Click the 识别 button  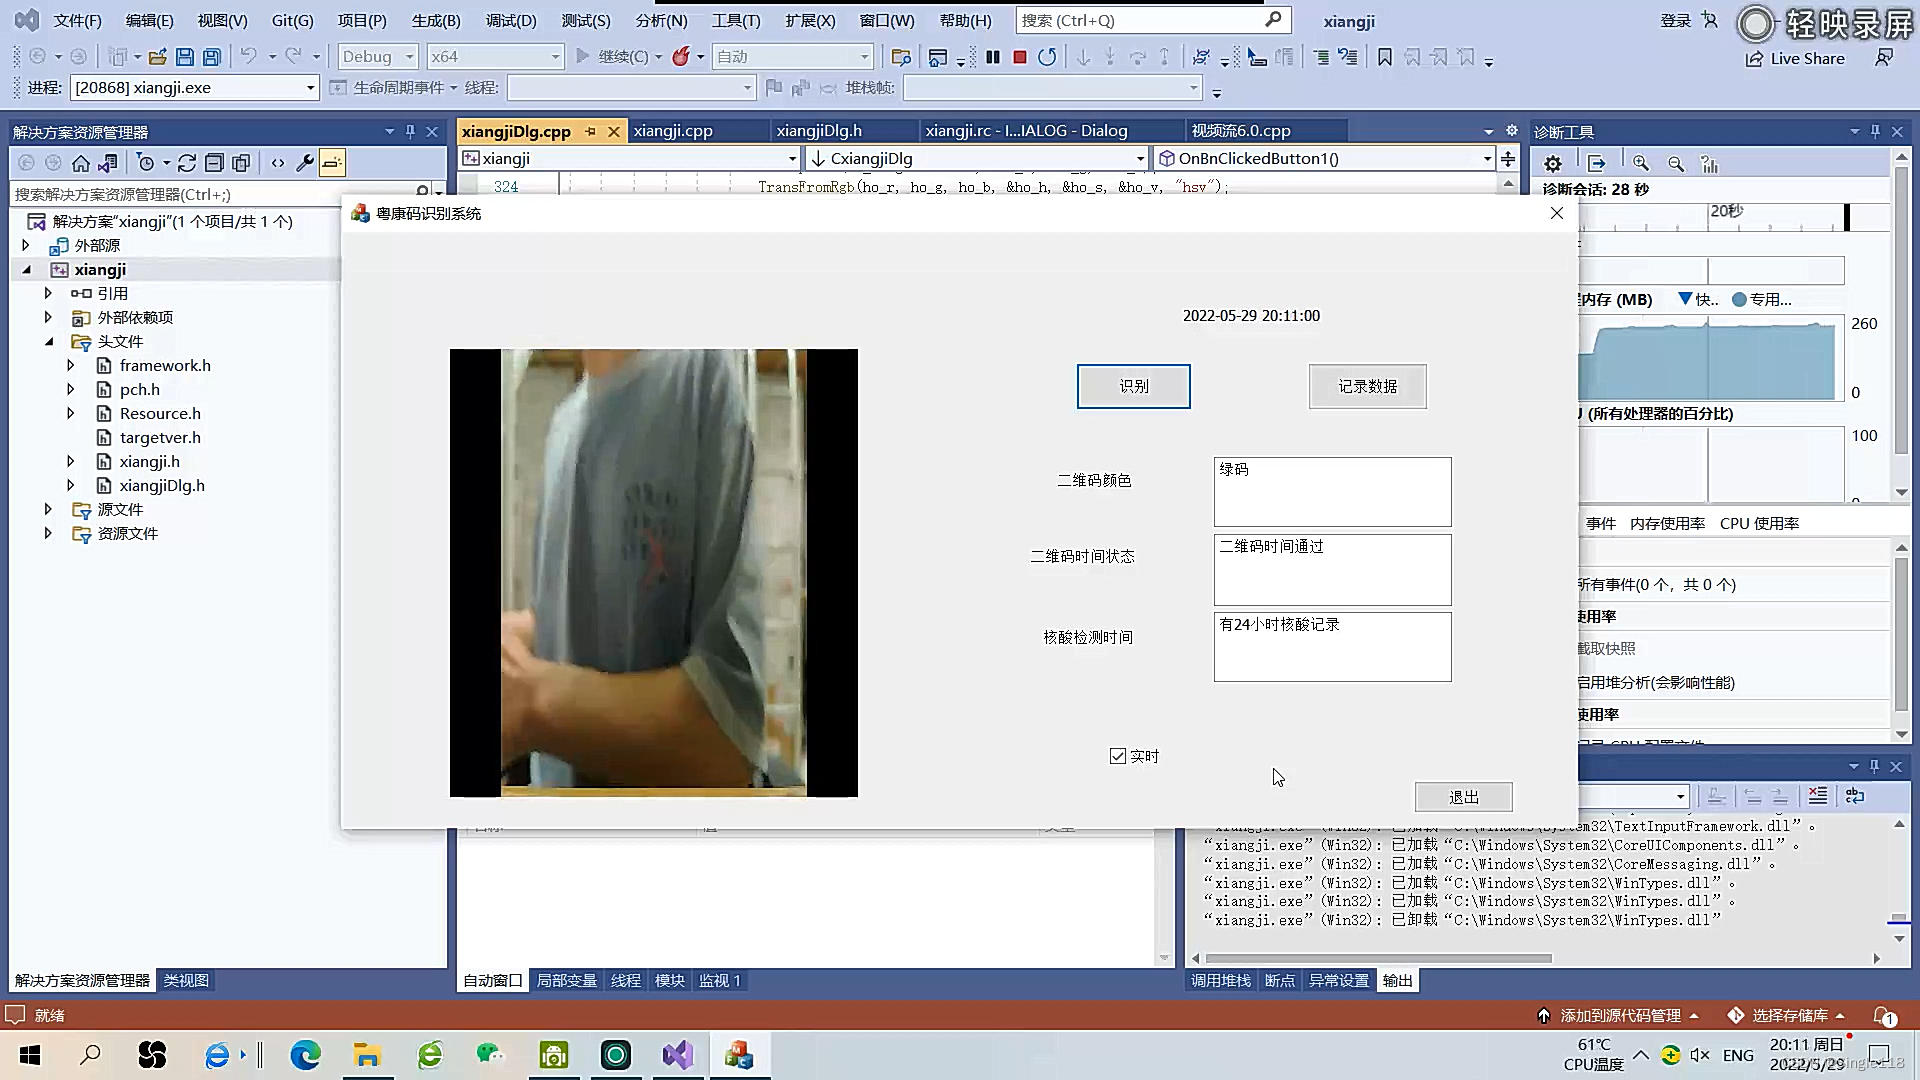(x=1133, y=386)
